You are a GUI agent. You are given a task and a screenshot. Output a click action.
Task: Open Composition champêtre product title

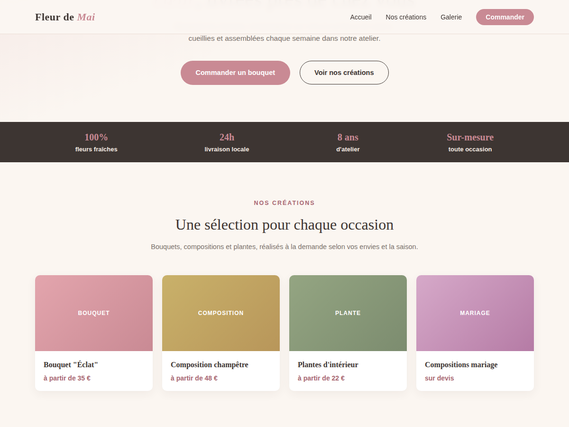click(x=209, y=365)
